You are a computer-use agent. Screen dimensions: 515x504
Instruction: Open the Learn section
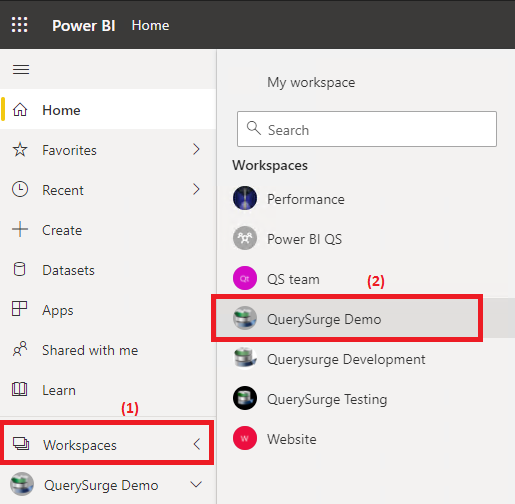click(108, 390)
